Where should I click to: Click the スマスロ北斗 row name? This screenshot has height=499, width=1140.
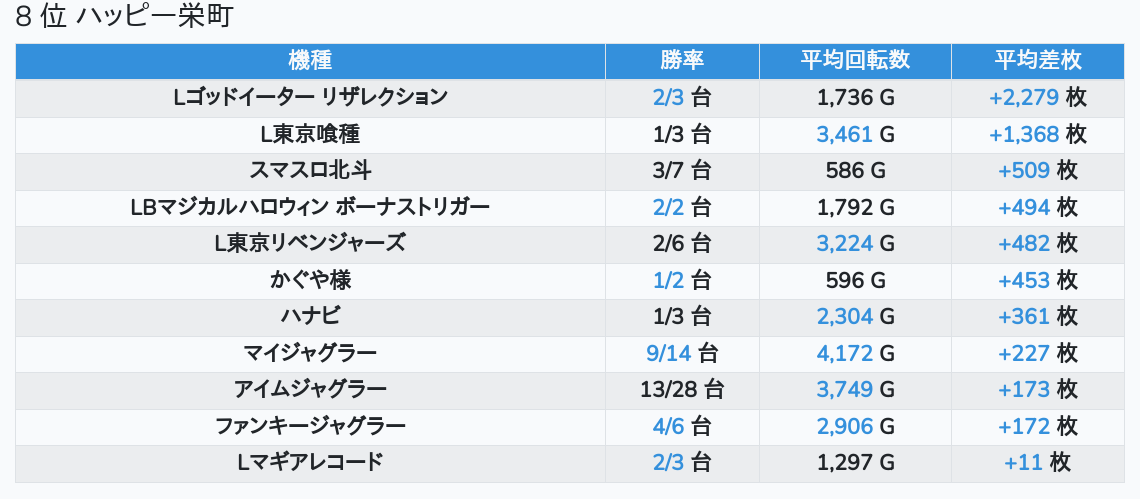click(x=310, y=170)
